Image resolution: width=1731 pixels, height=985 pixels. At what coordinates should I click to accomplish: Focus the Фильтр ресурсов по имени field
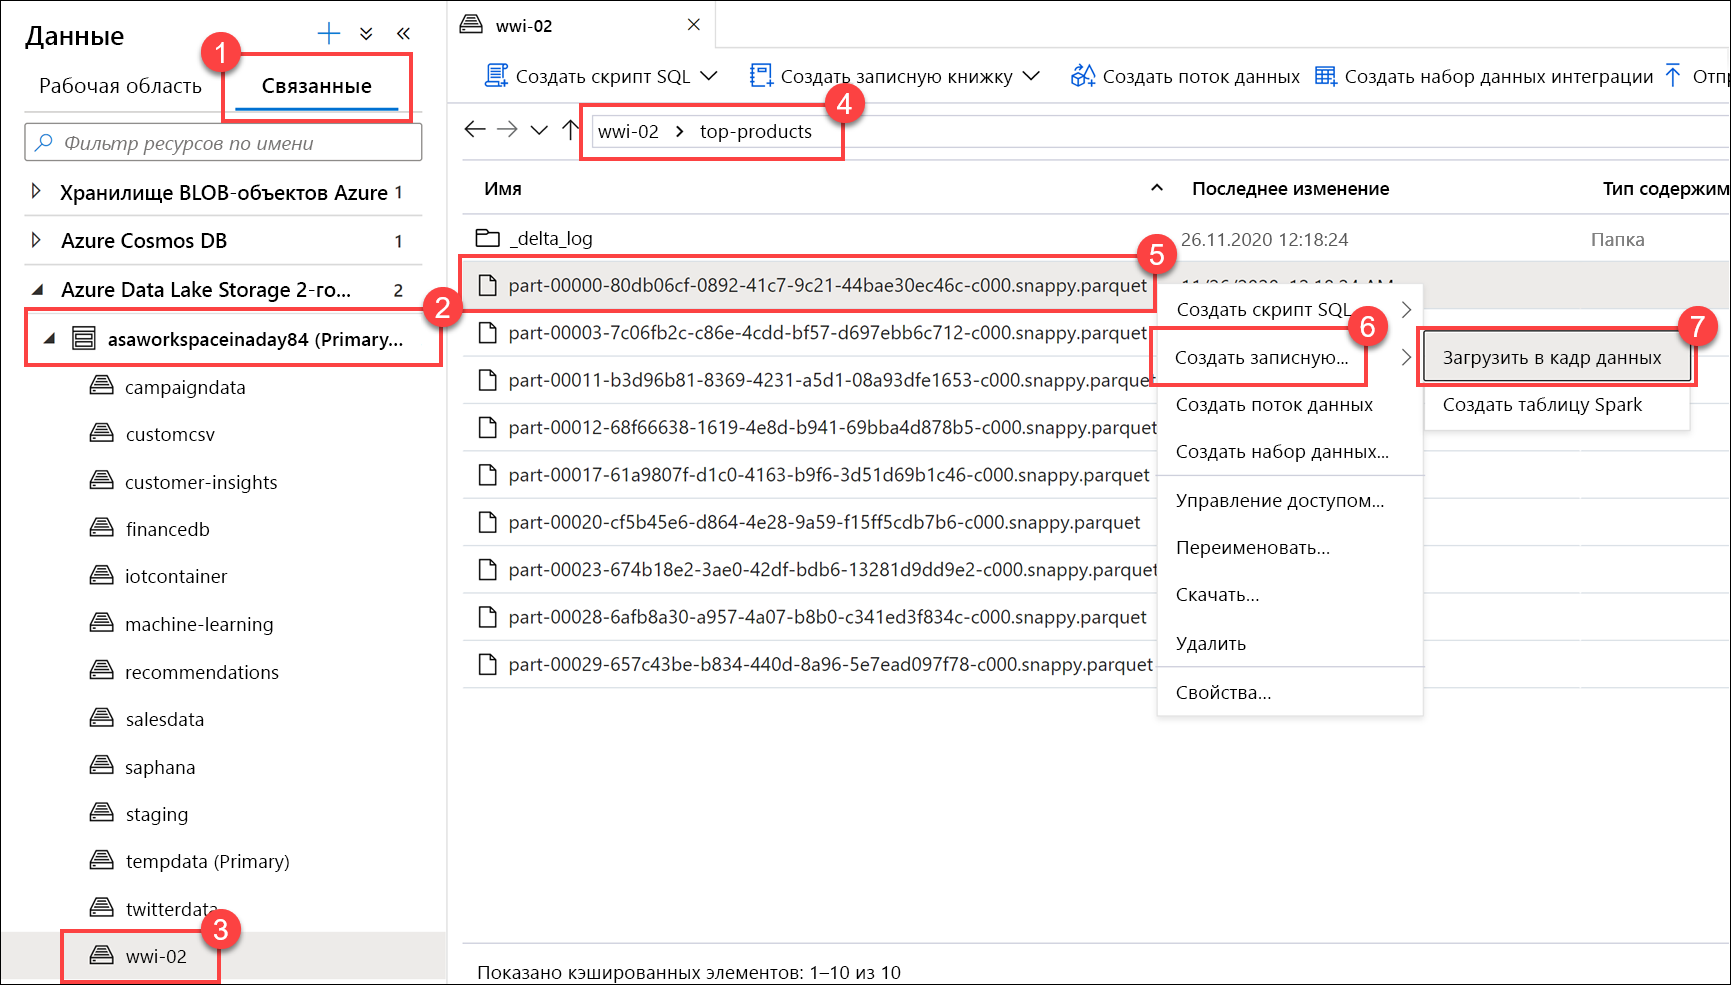[223, 143]
